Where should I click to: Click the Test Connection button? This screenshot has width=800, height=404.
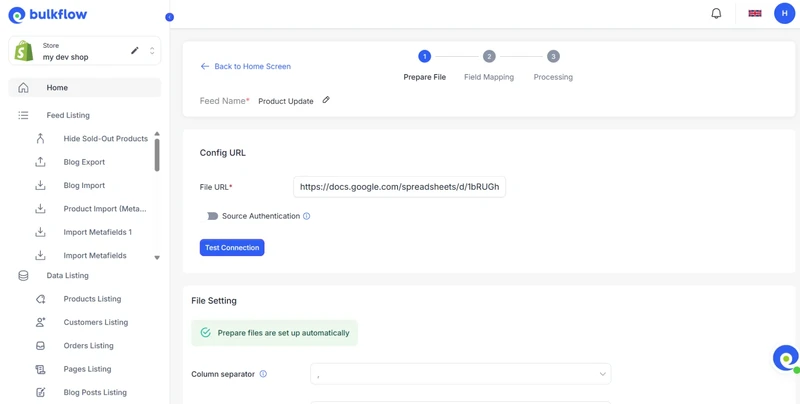click(x=232, y=247)
